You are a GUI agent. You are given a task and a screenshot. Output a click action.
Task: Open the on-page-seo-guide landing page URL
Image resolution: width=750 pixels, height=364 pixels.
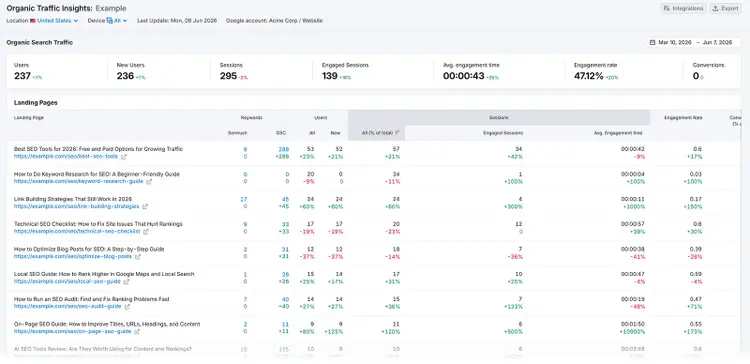72,331
